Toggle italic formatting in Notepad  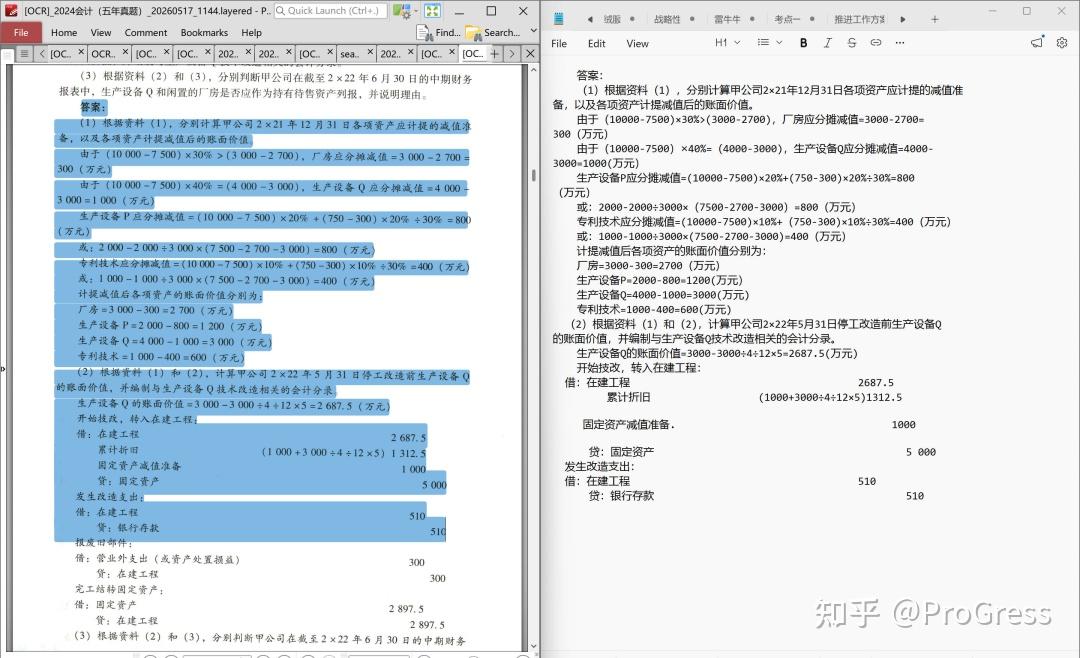click(827, 43)
